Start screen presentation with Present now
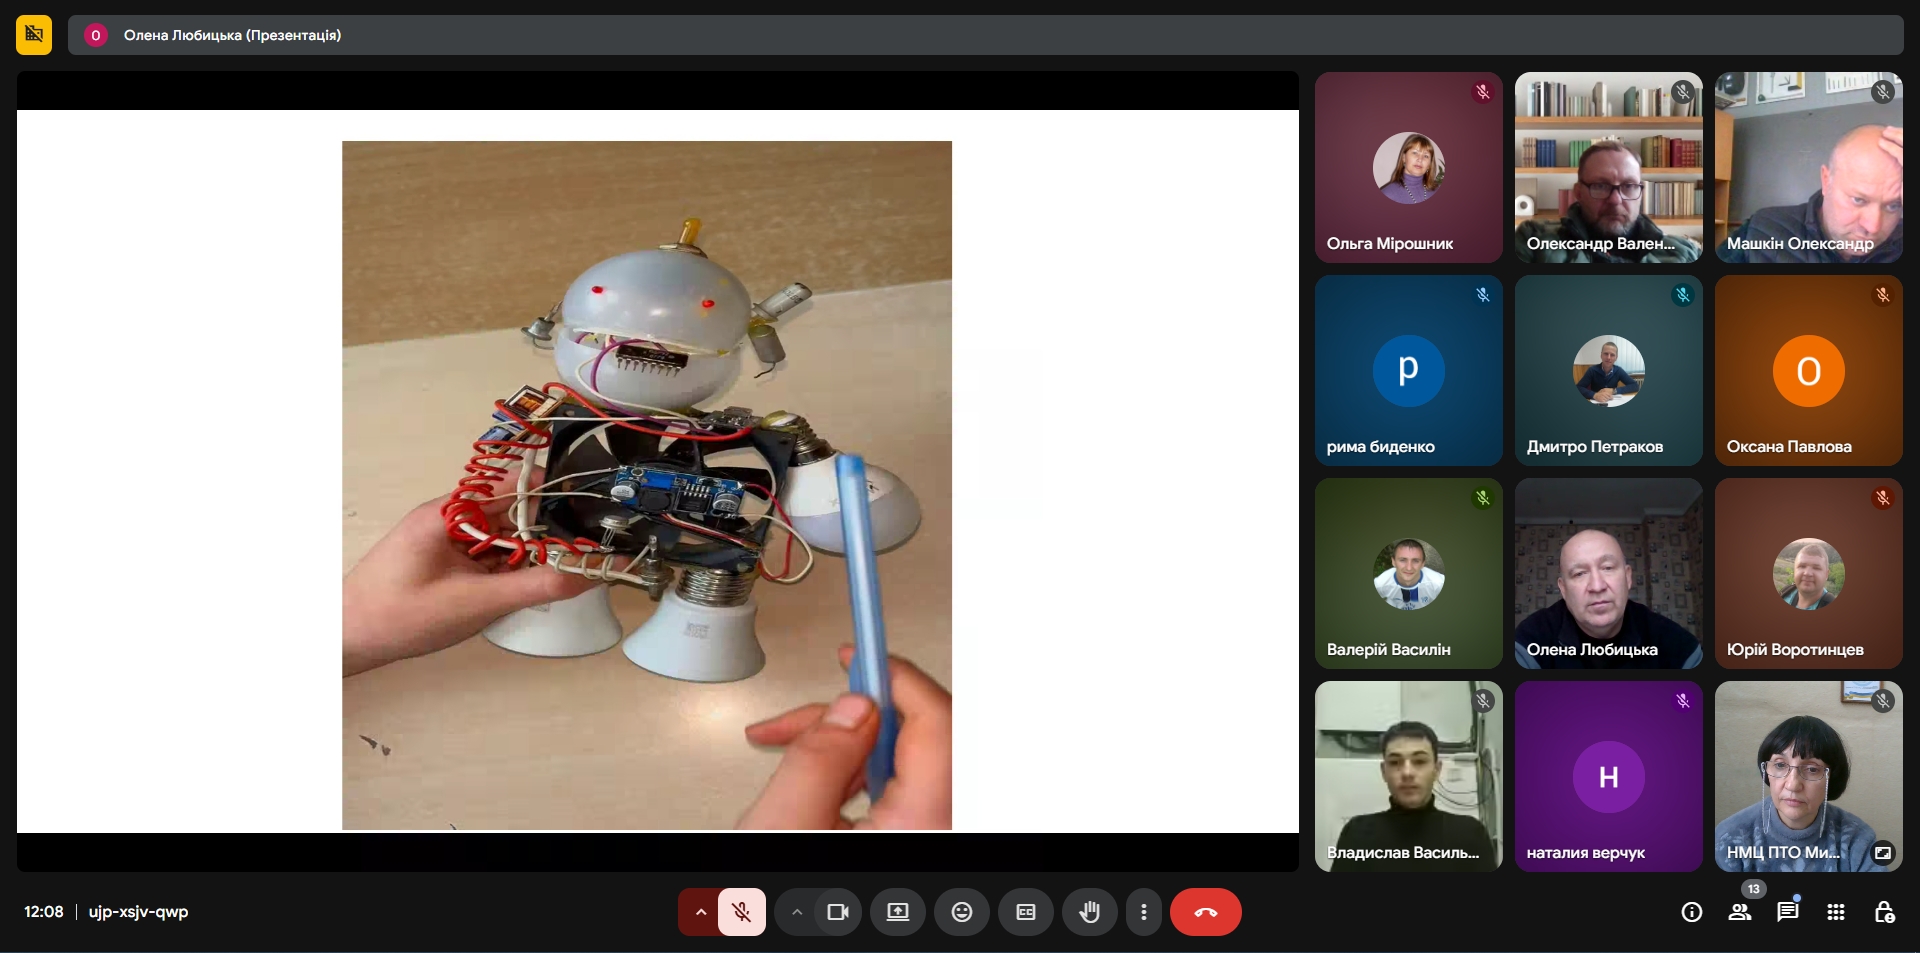1920x953 pixels. pos(897,912)
